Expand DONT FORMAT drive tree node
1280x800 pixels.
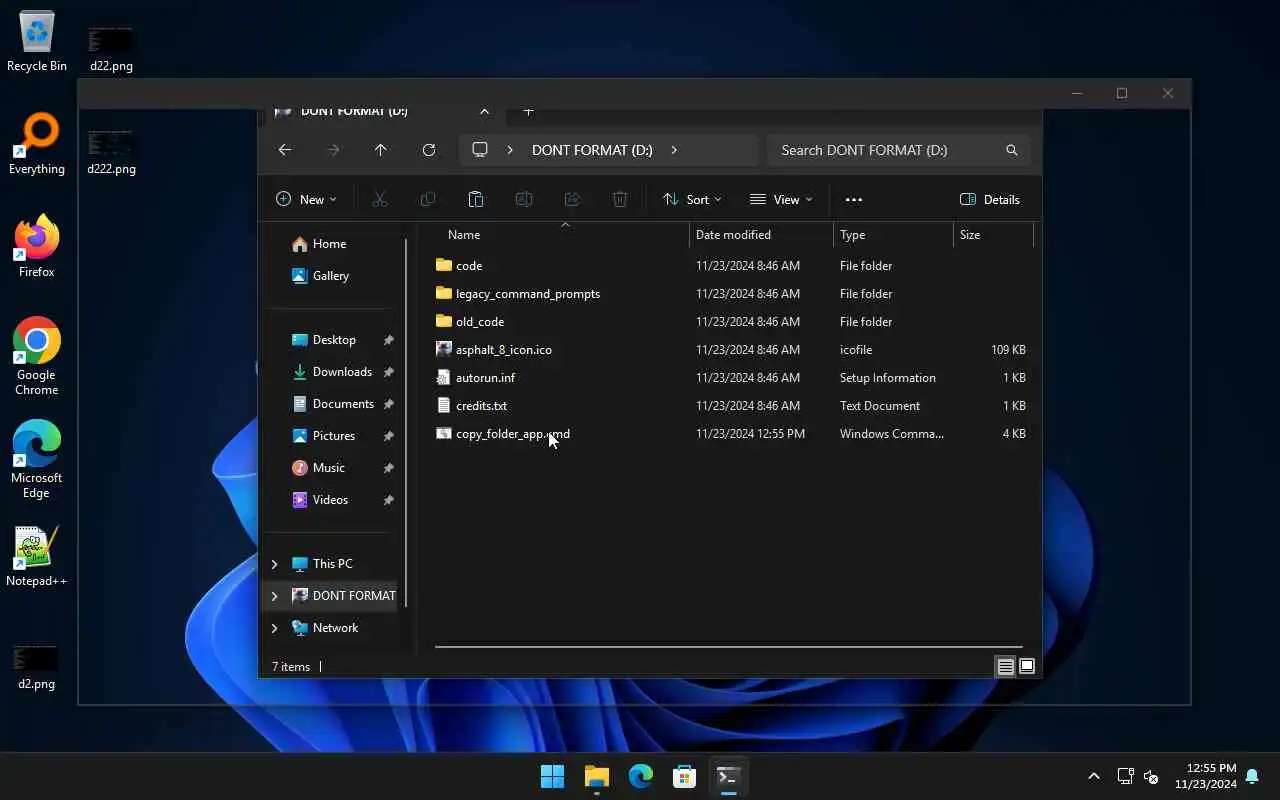coord(275,596)
